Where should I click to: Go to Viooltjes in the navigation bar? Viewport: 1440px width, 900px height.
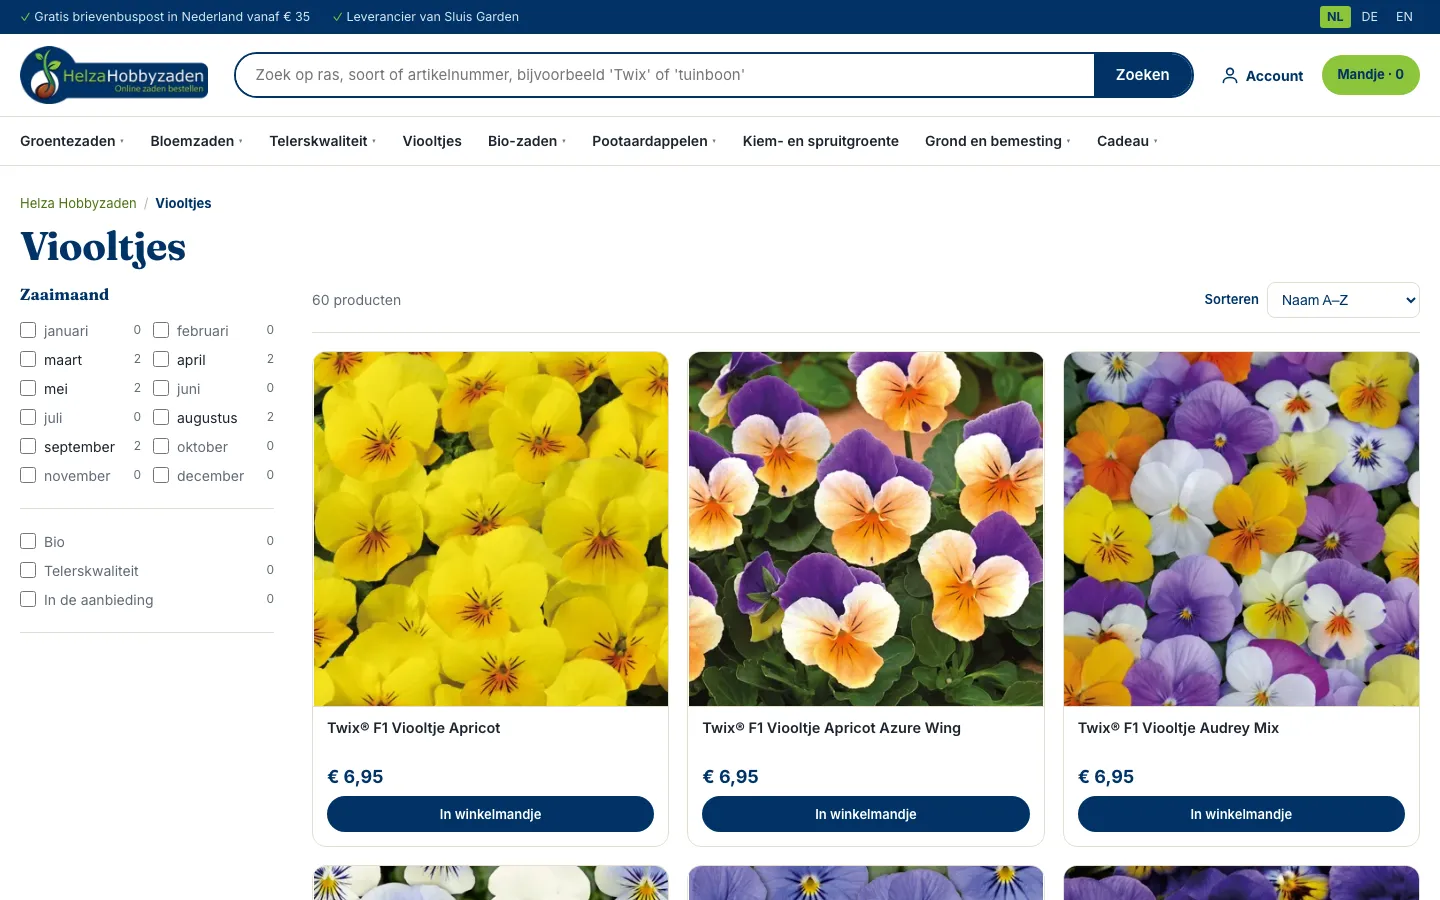tap(432, 141)
